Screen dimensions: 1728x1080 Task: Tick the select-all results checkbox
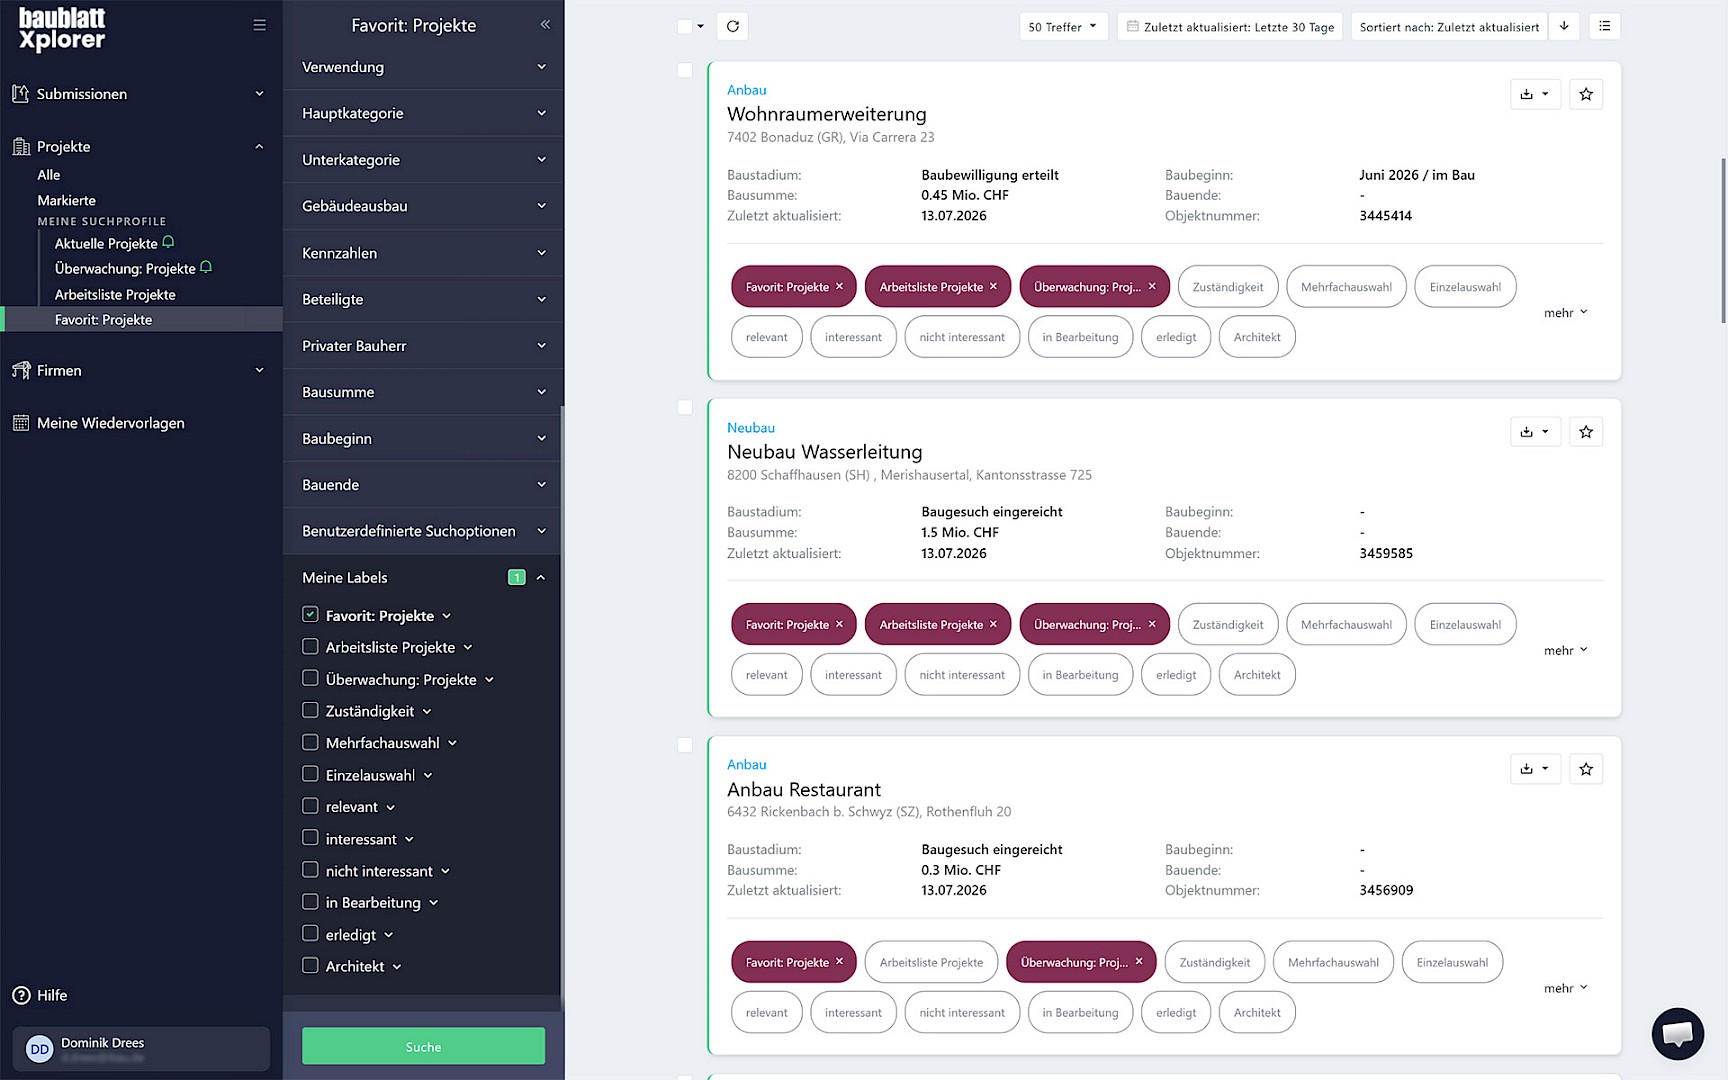pyautogui.click(x=685, y=27)
